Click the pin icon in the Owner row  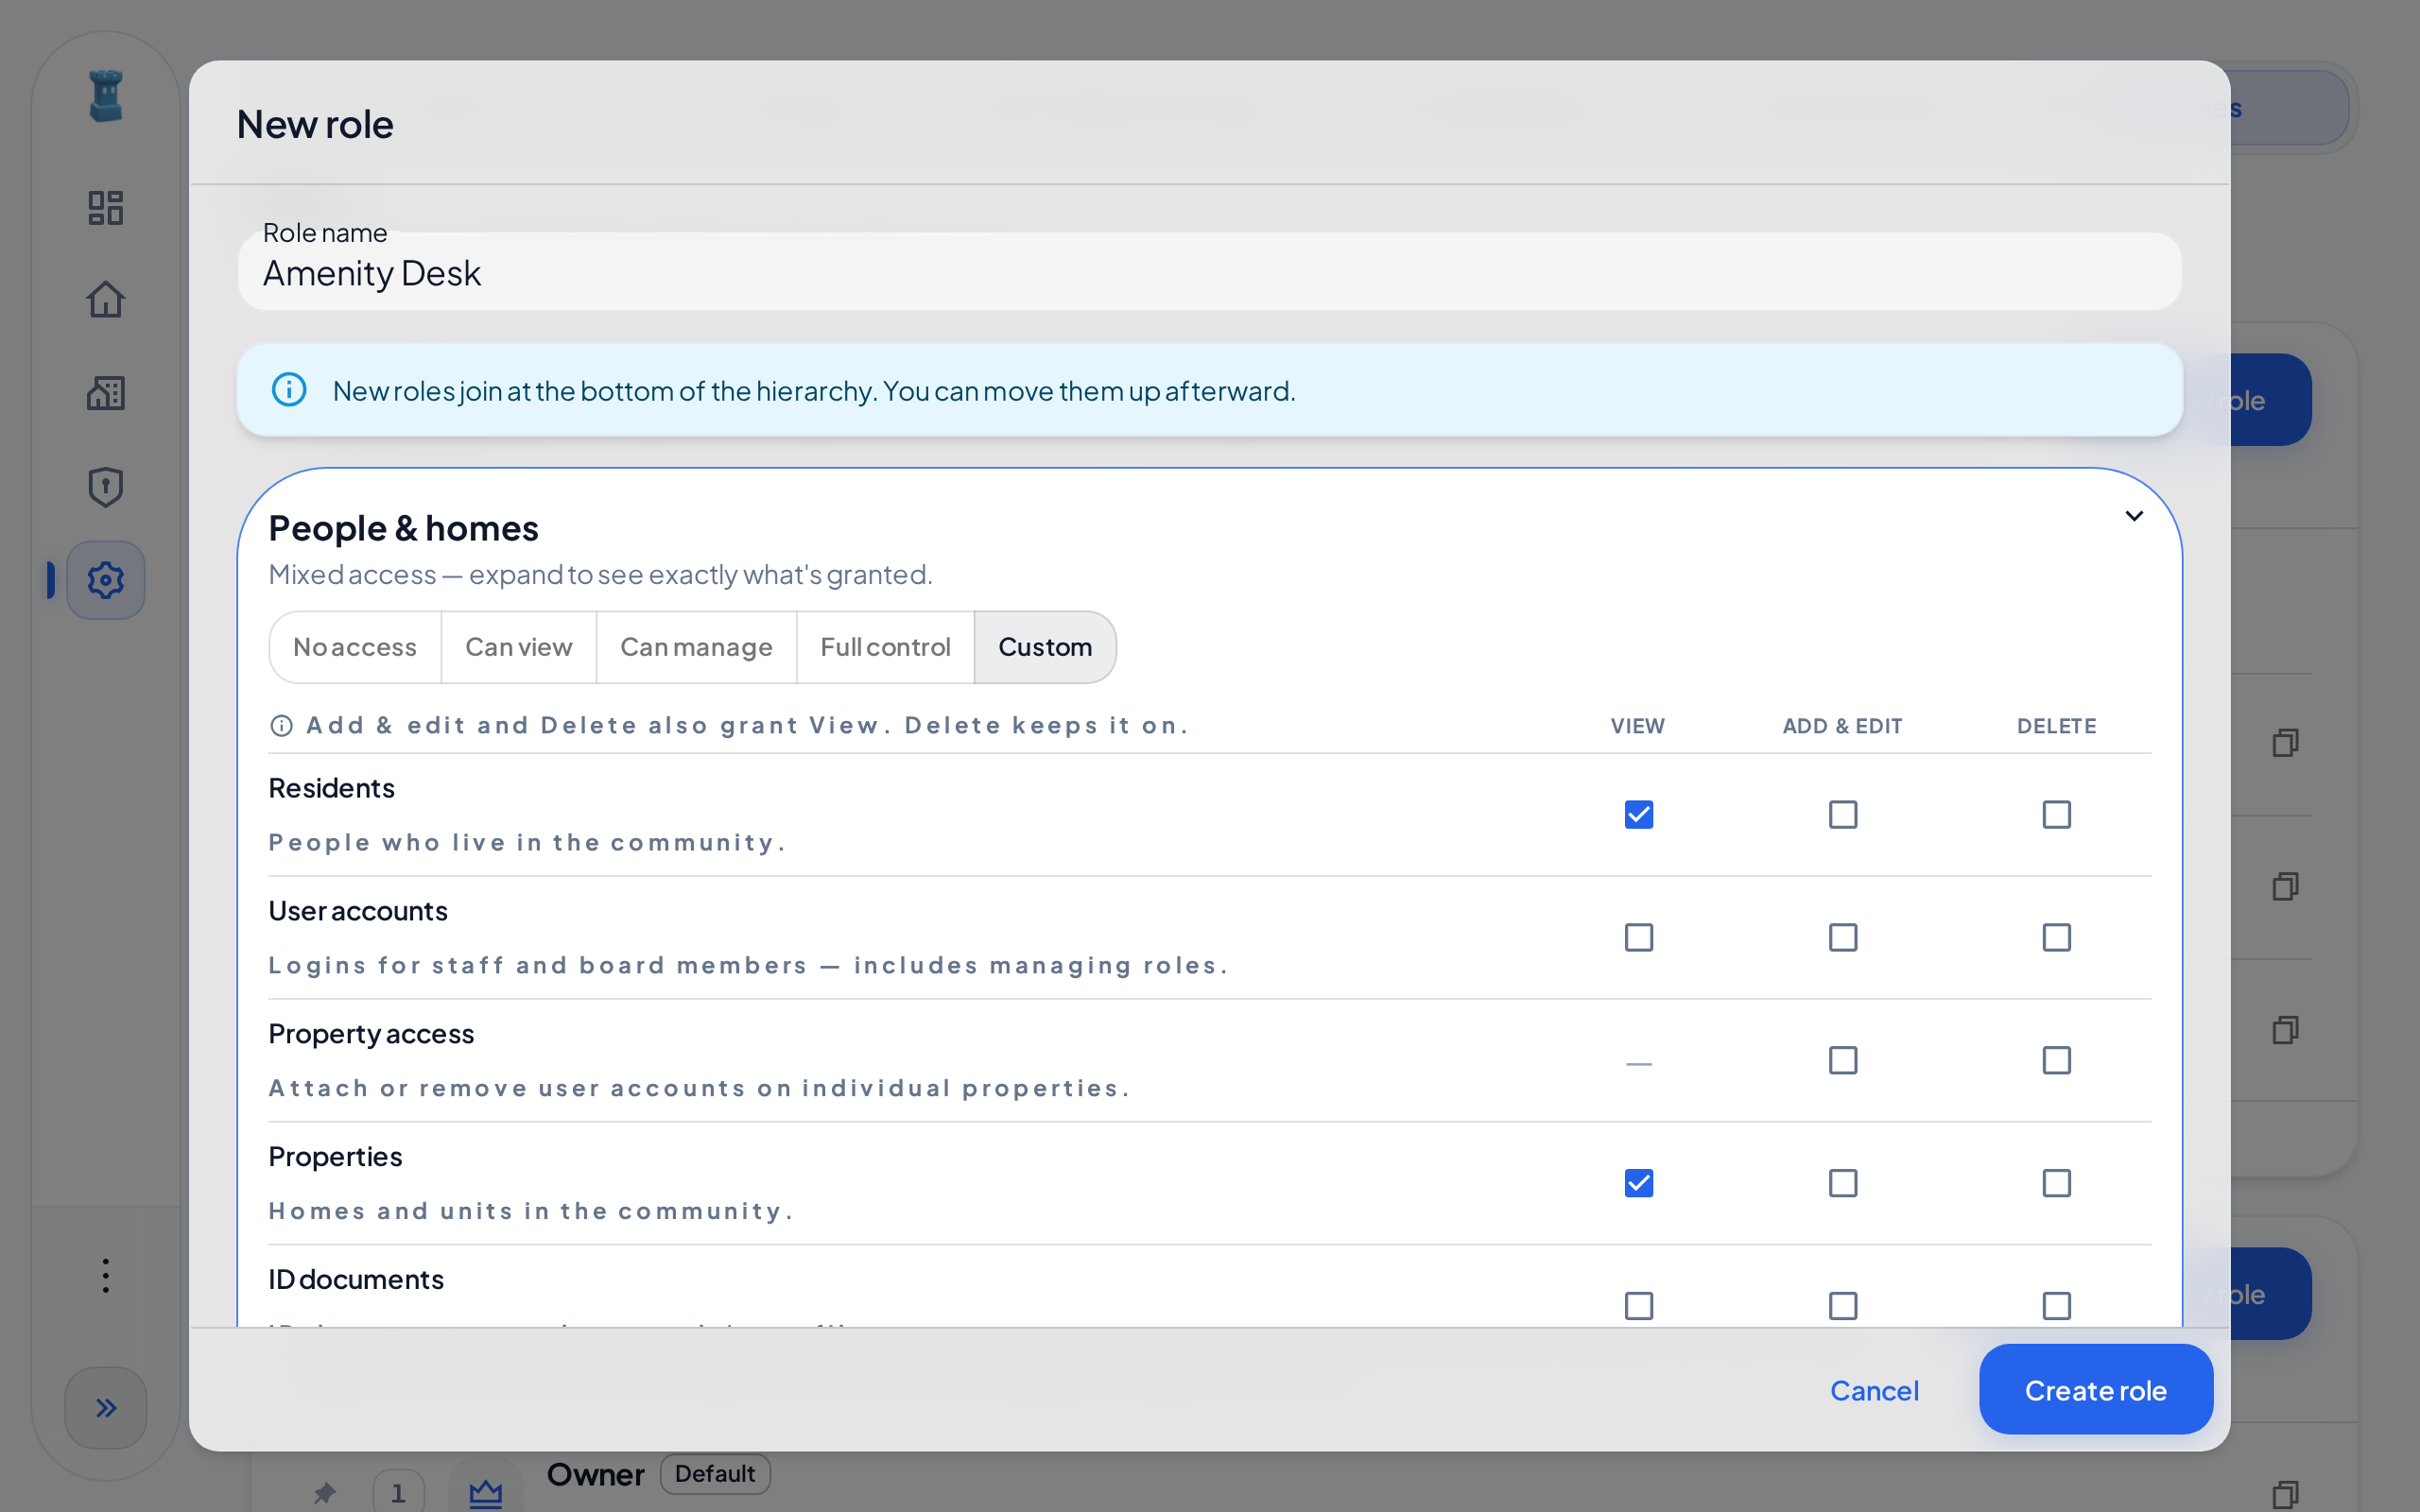click(324, 1493)
